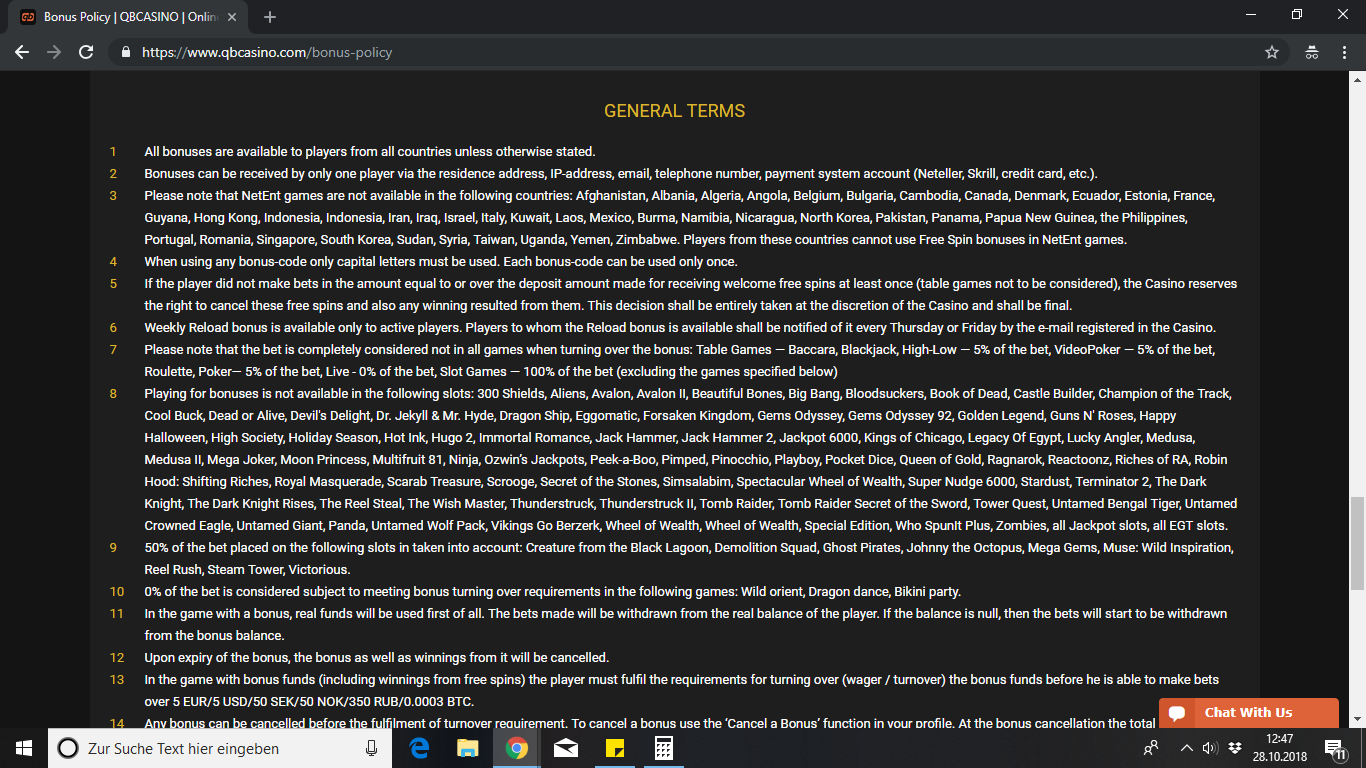The width and height of the screenshot is (1366, 768).
Task: Open the People icon in system tray
Action: click(x=1151, y=748)
